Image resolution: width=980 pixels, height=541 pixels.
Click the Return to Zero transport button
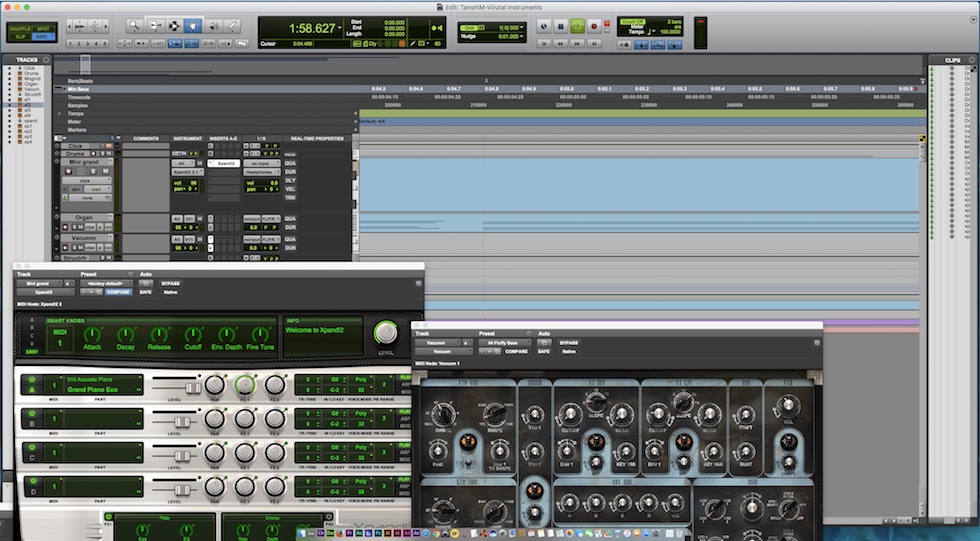click(x=544, y=44)
